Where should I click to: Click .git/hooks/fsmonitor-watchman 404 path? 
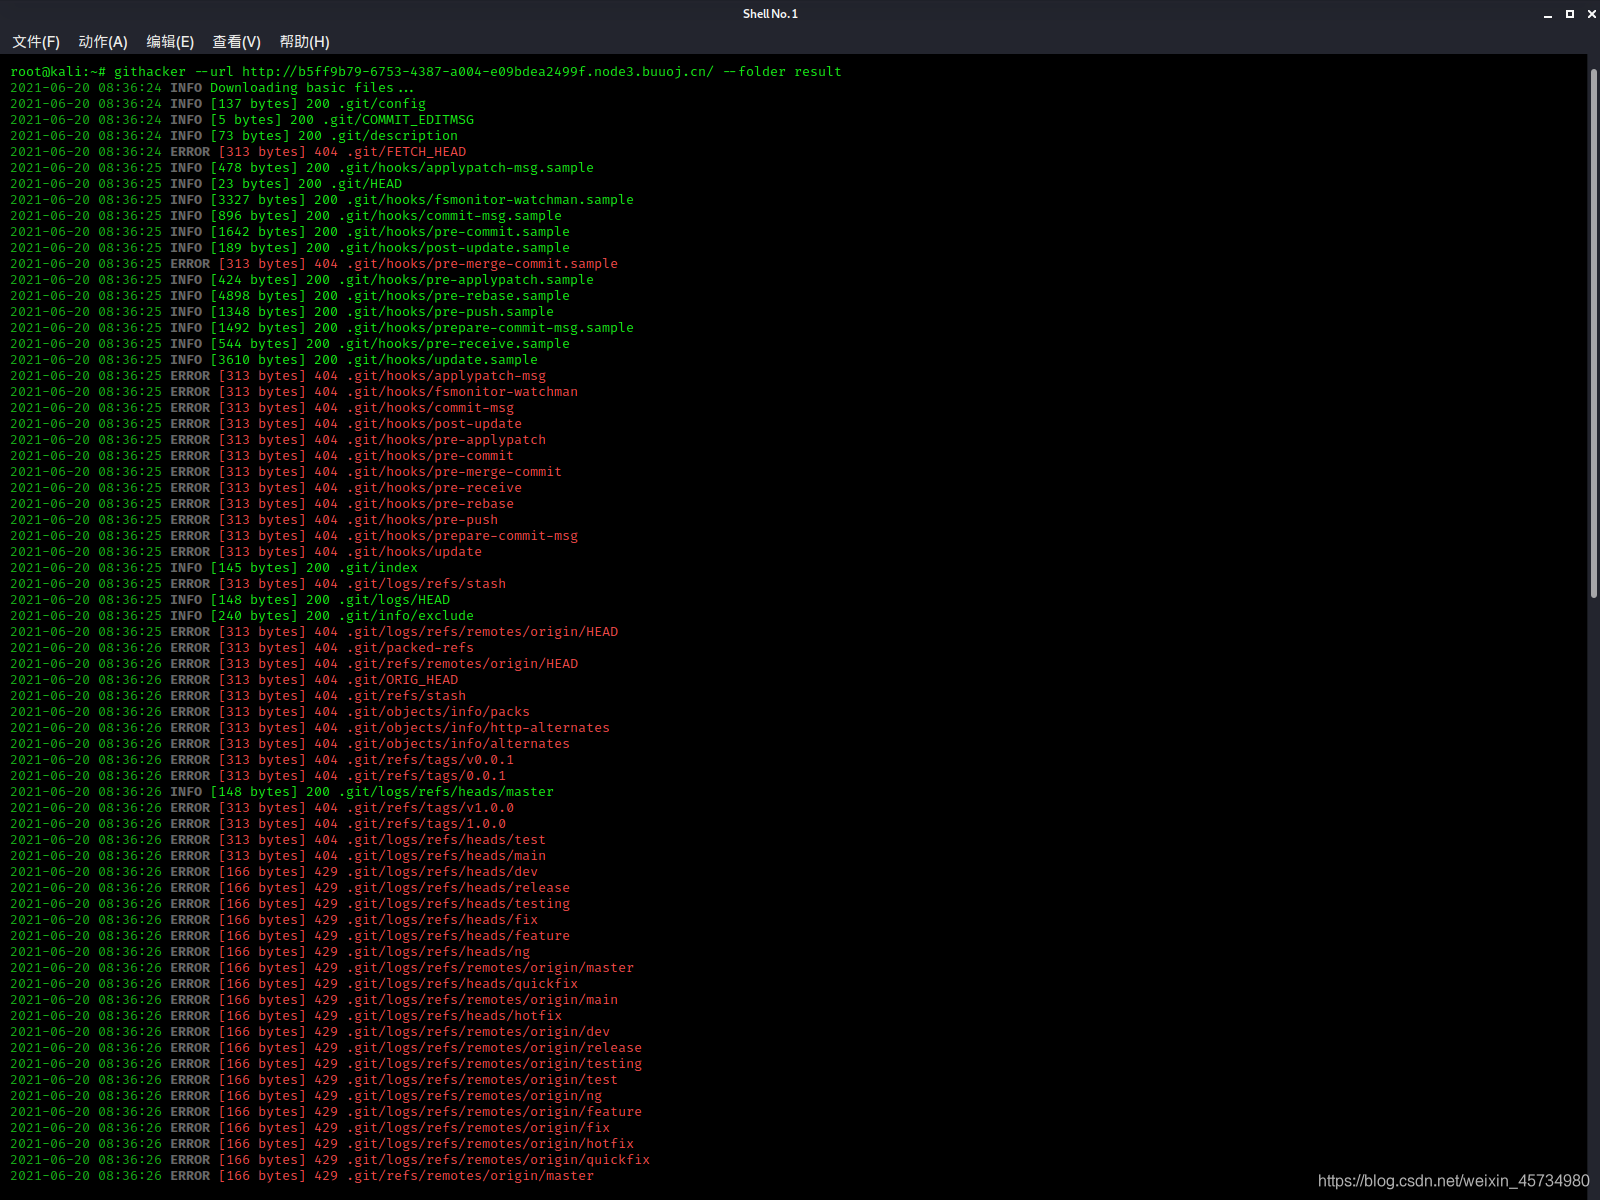pos(462,392)
